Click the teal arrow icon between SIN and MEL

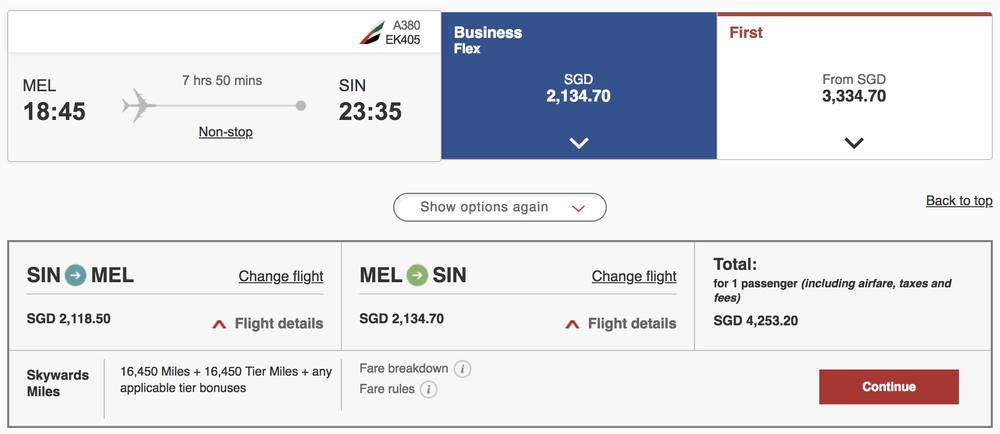pos(76,275)
